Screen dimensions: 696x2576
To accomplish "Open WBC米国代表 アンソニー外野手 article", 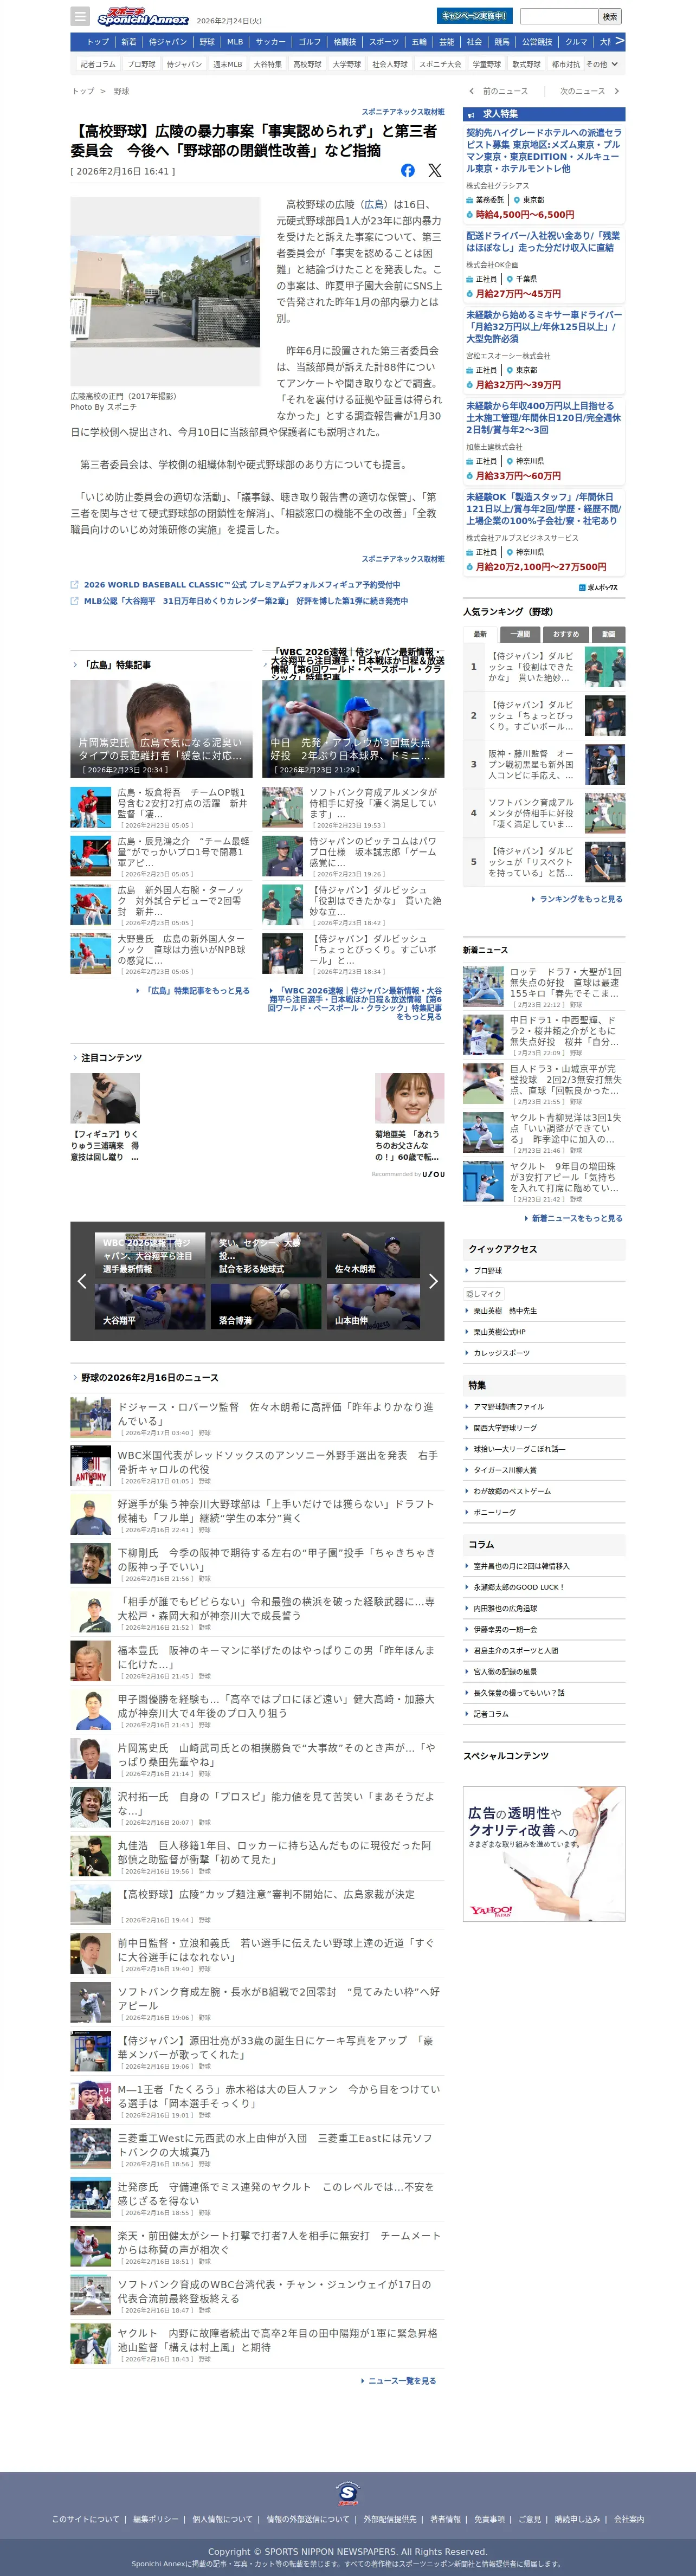I will tap(277, 1462).
